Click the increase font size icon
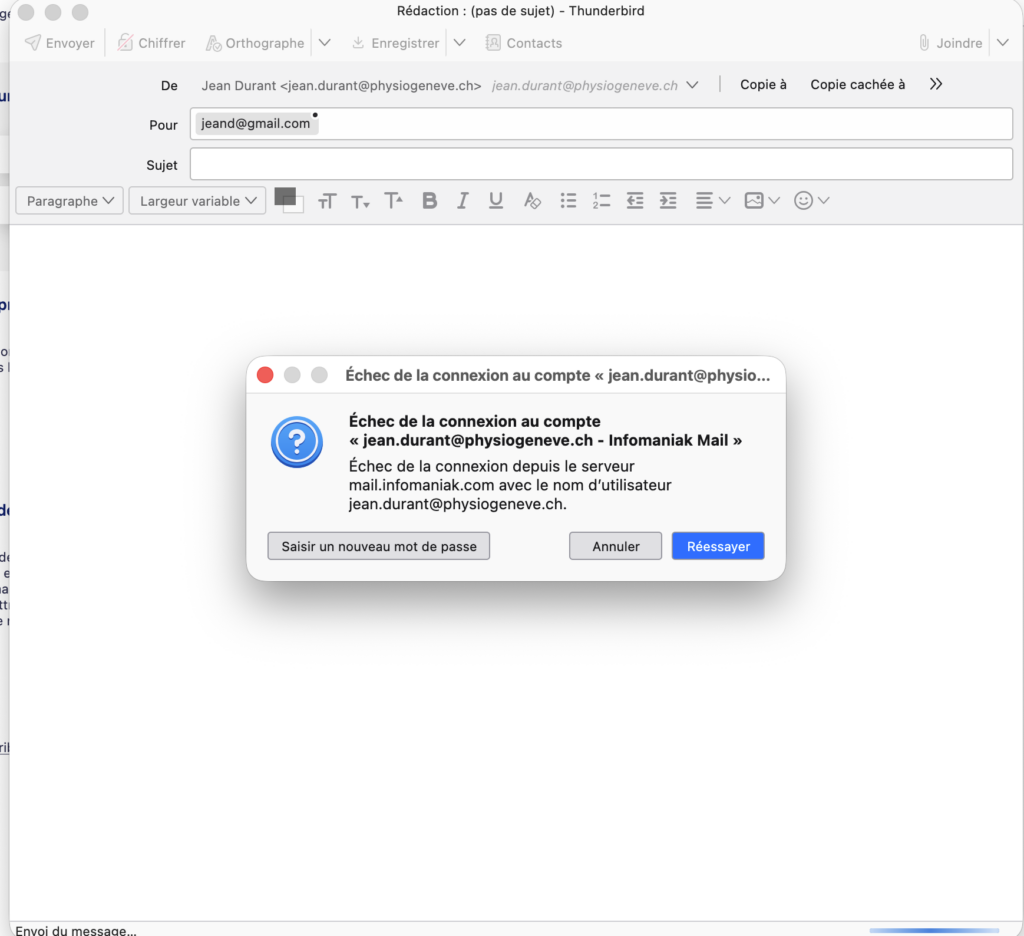The image size is (1024, 936). [394, 201]
